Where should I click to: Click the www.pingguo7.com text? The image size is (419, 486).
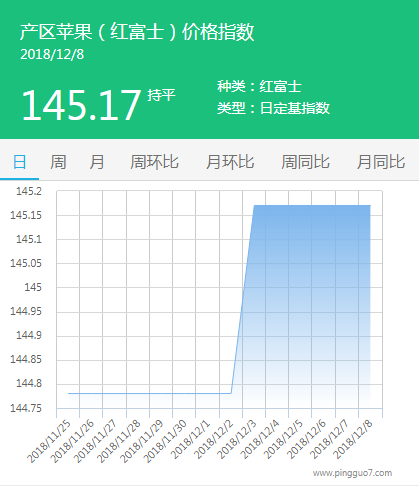tap(352, 473)
